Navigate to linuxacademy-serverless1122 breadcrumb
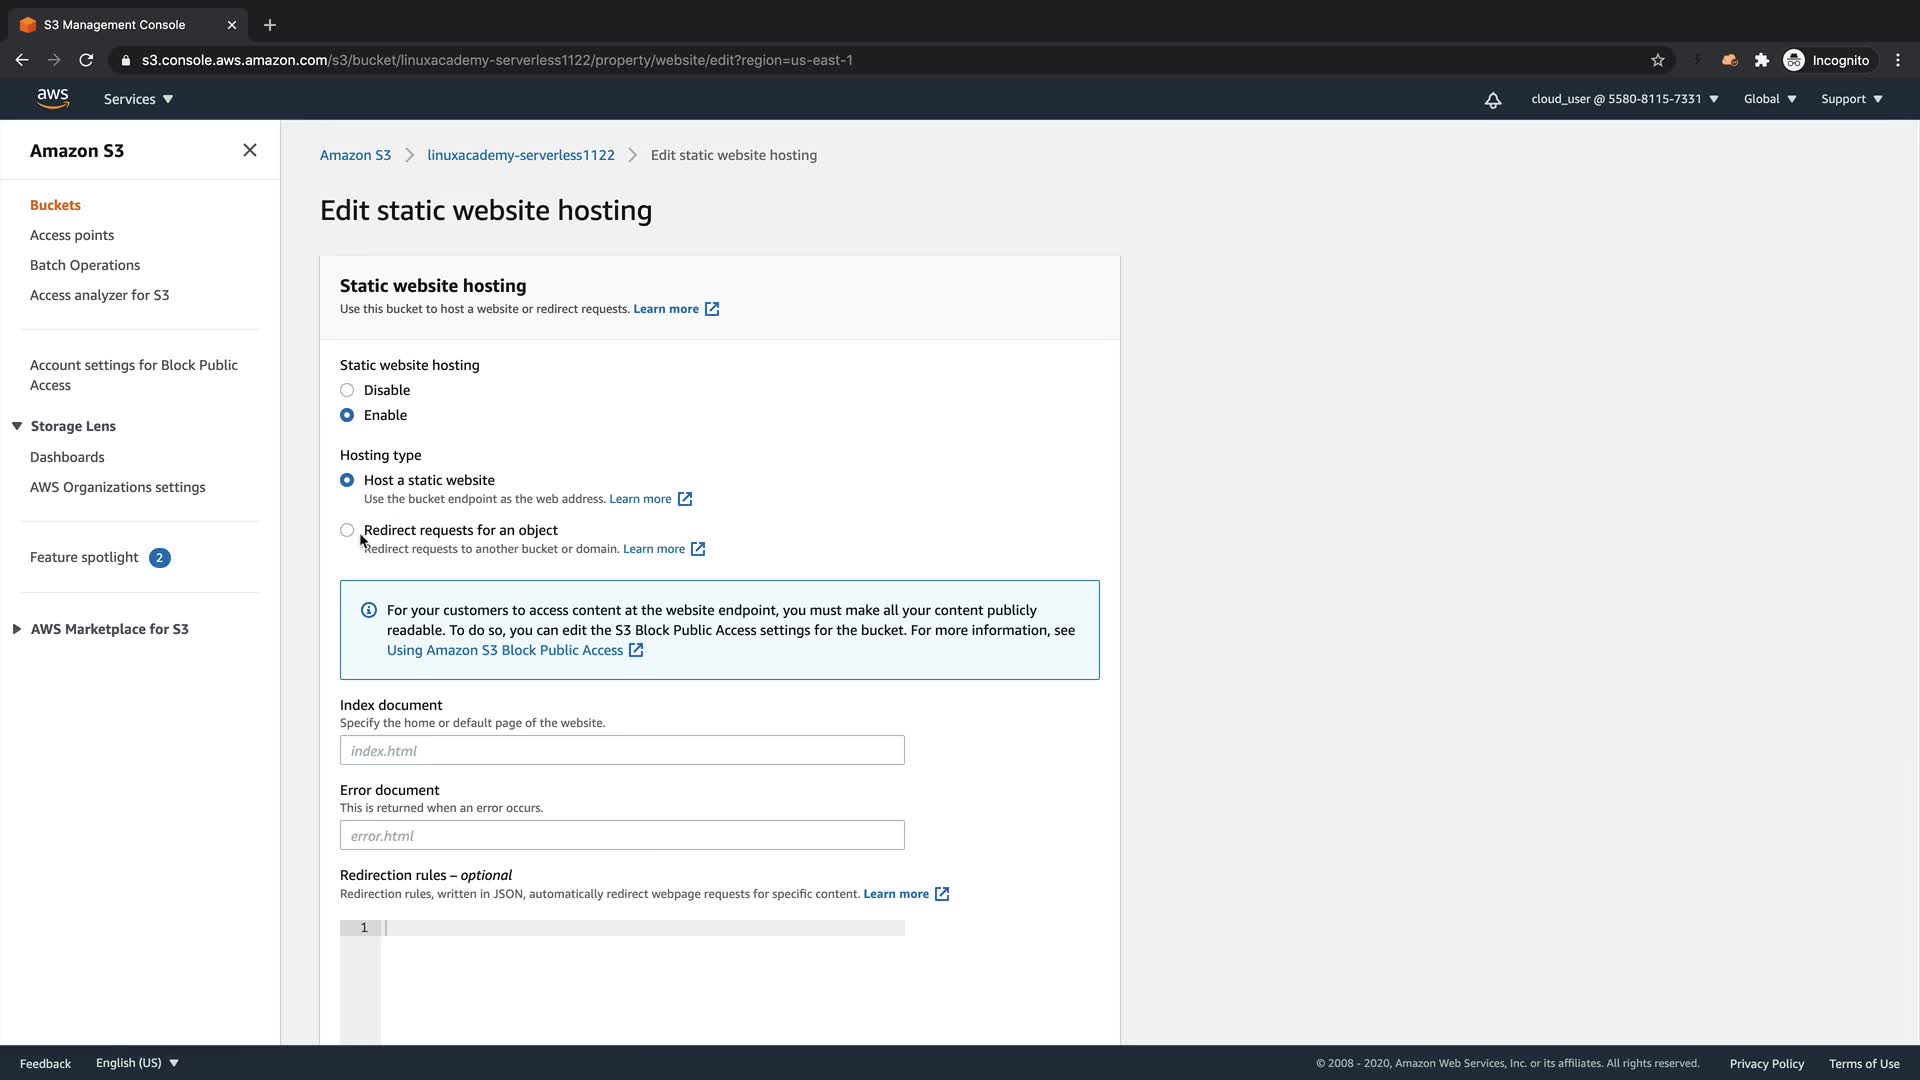This screenshot has width=1920, height=1080. click(x=520, y=155)
